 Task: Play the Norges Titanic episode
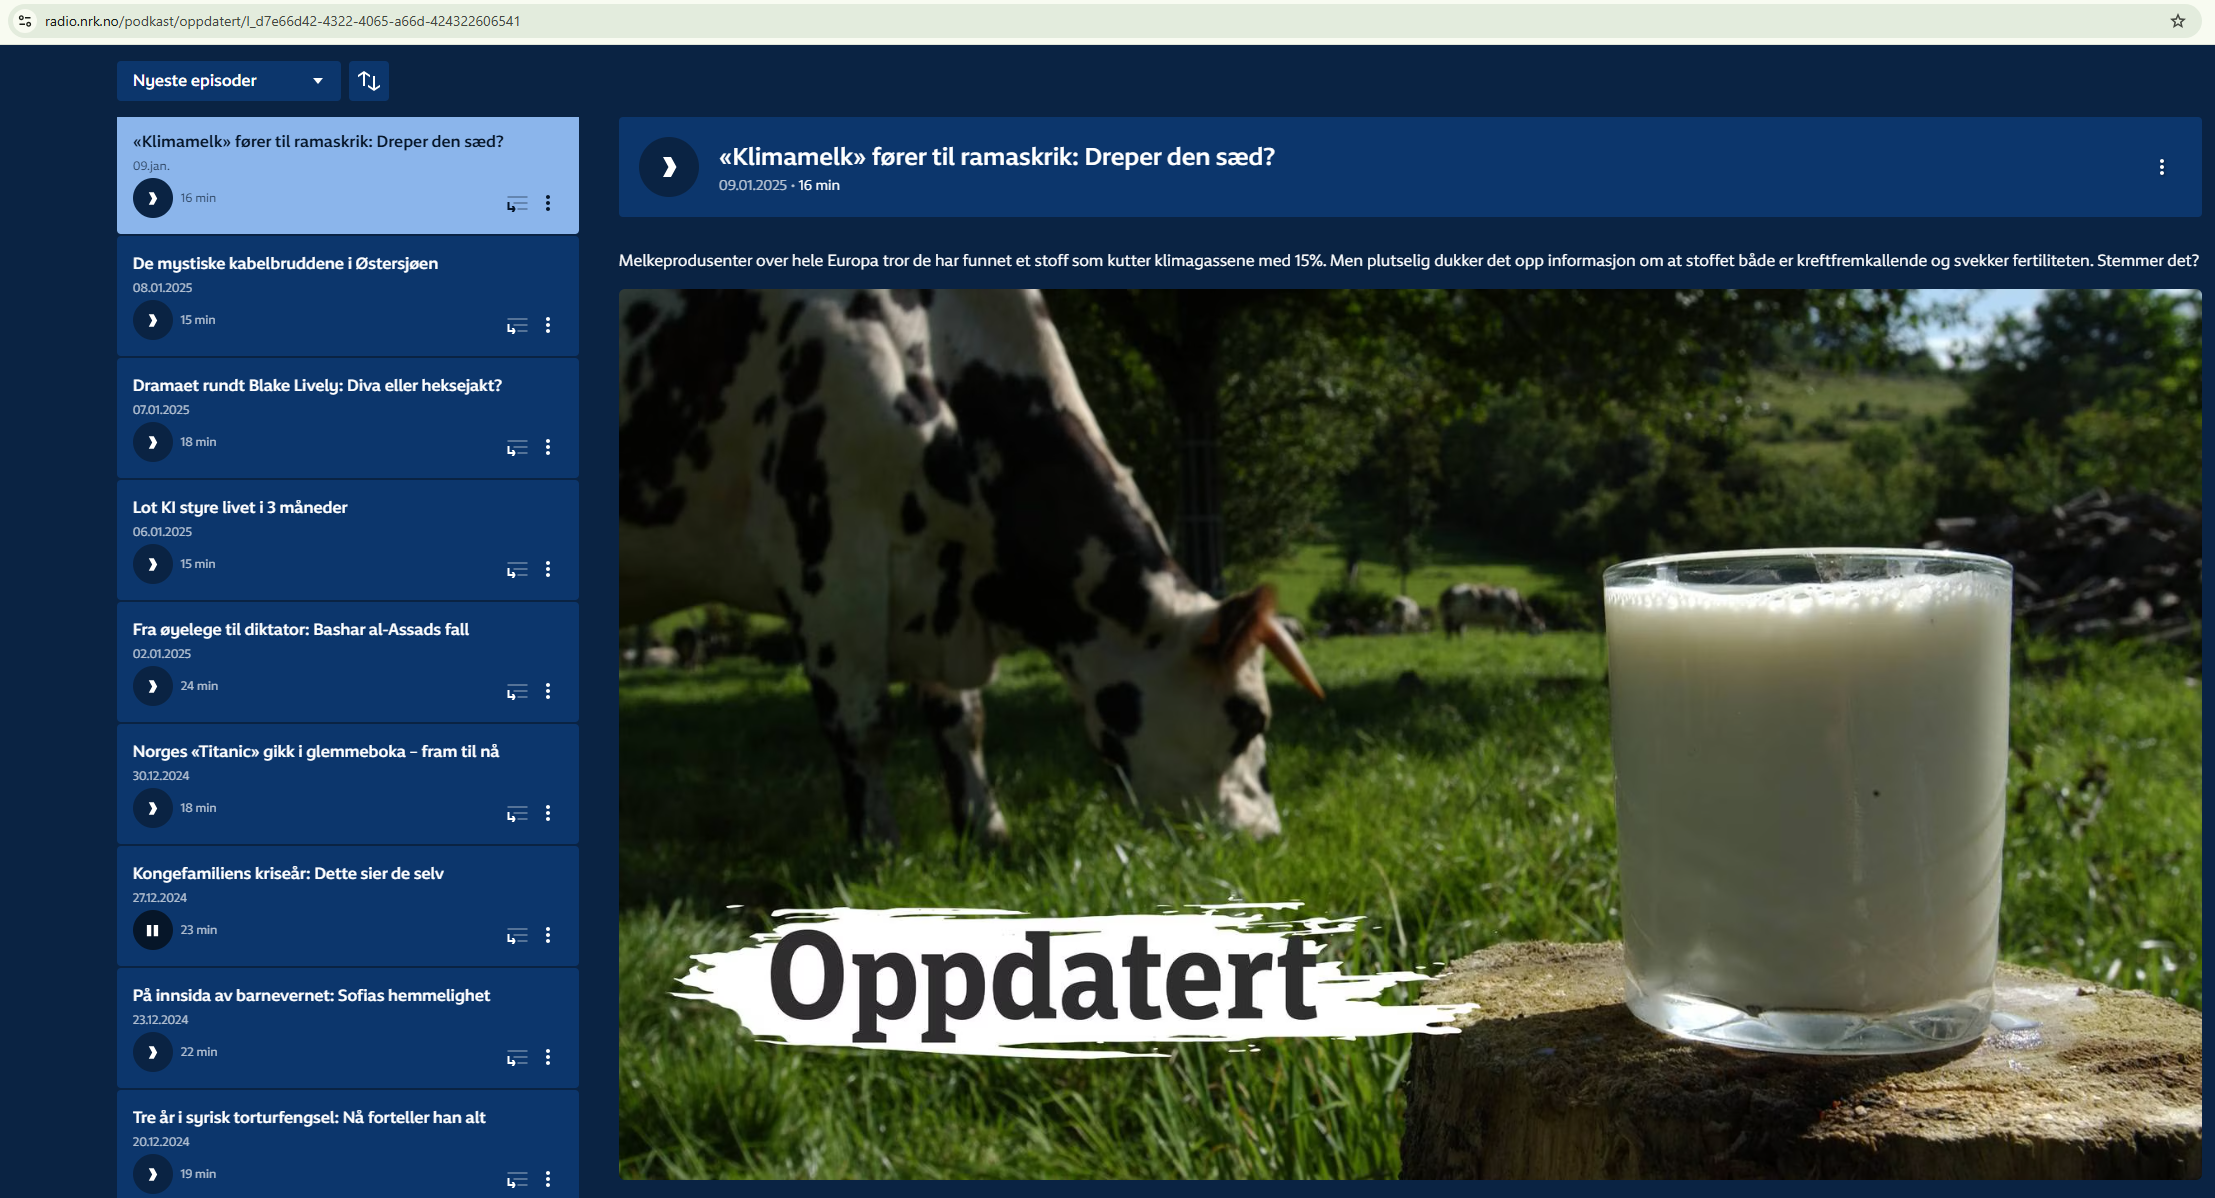(x=152, y=808)
